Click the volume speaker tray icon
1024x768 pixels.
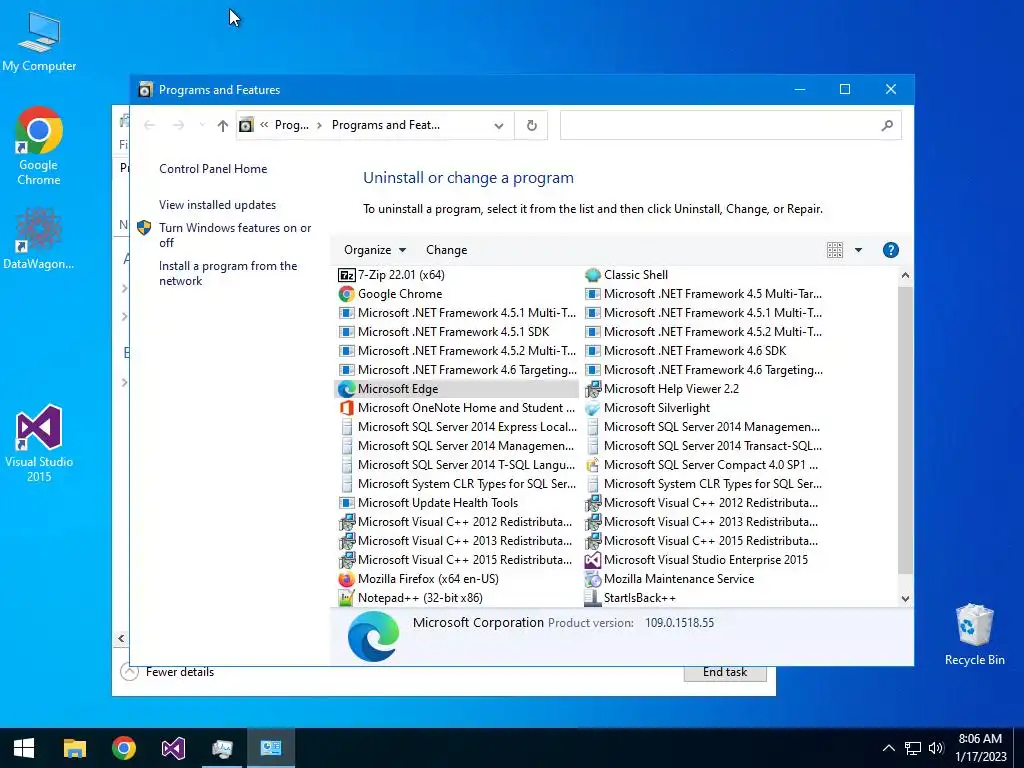(x=936, y=748)
